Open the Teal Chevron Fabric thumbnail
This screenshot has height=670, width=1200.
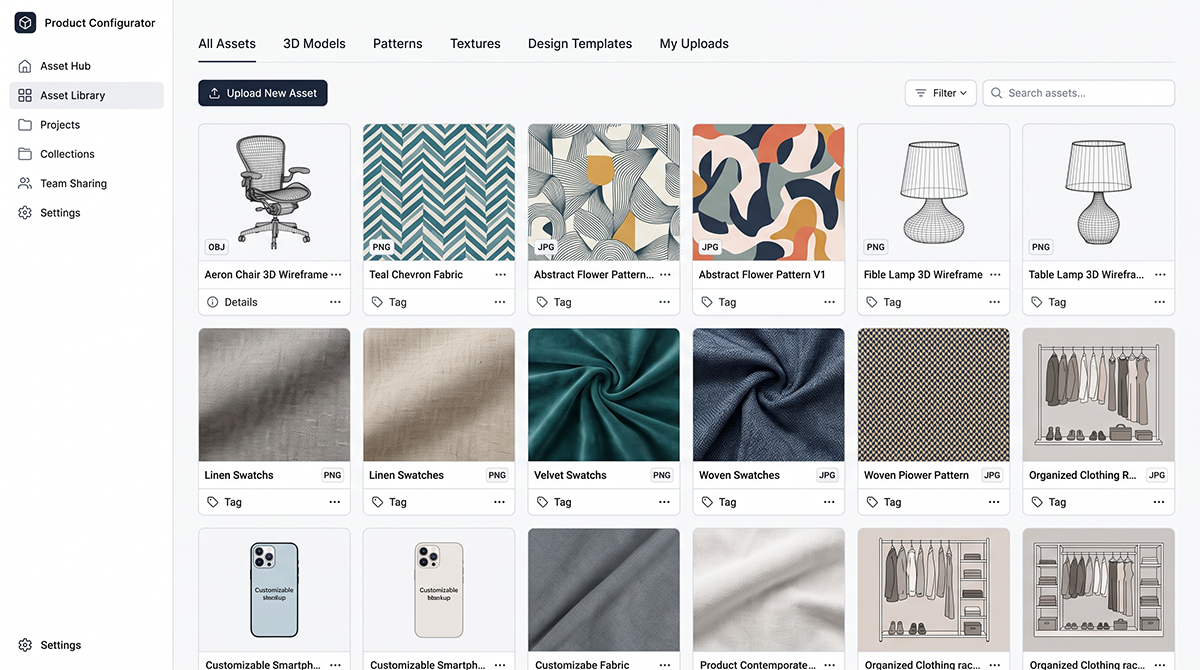coord(439,192)
